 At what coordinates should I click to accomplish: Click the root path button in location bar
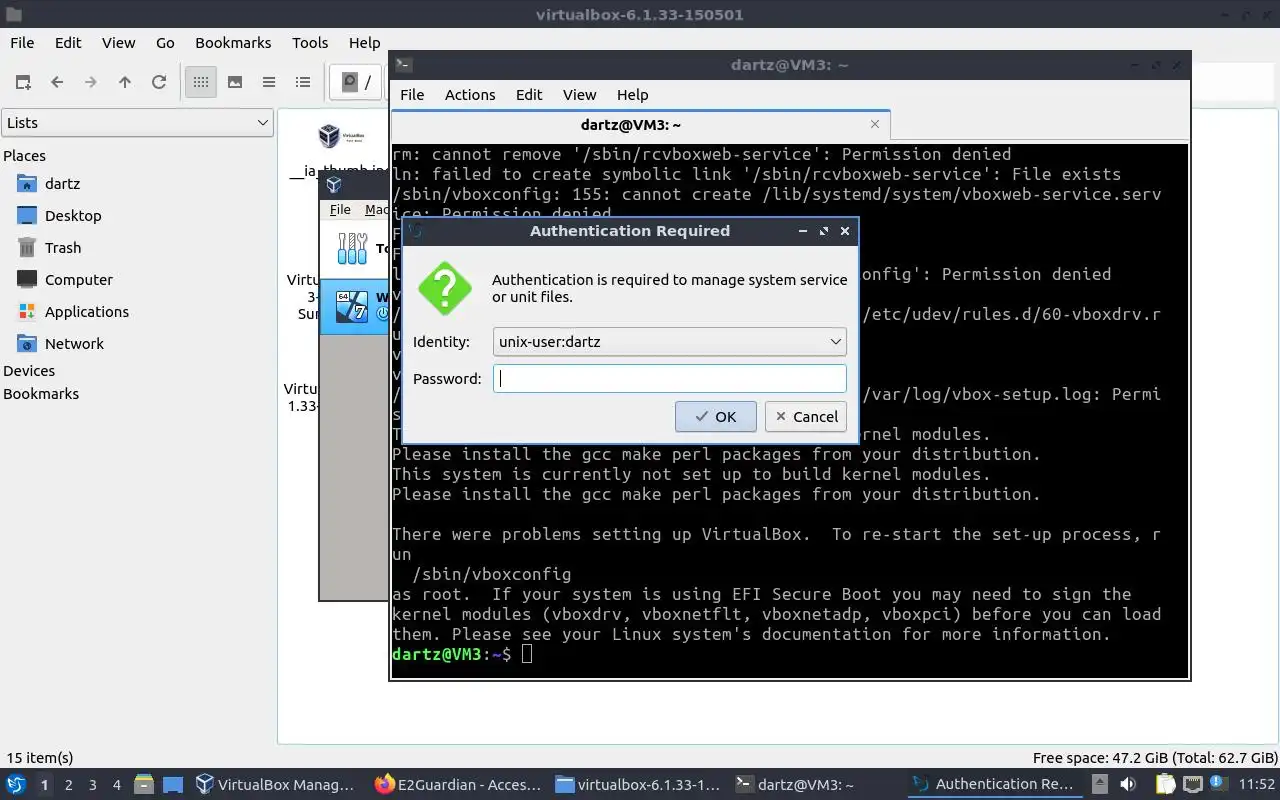pyautogui.click(x=356, y=82)
